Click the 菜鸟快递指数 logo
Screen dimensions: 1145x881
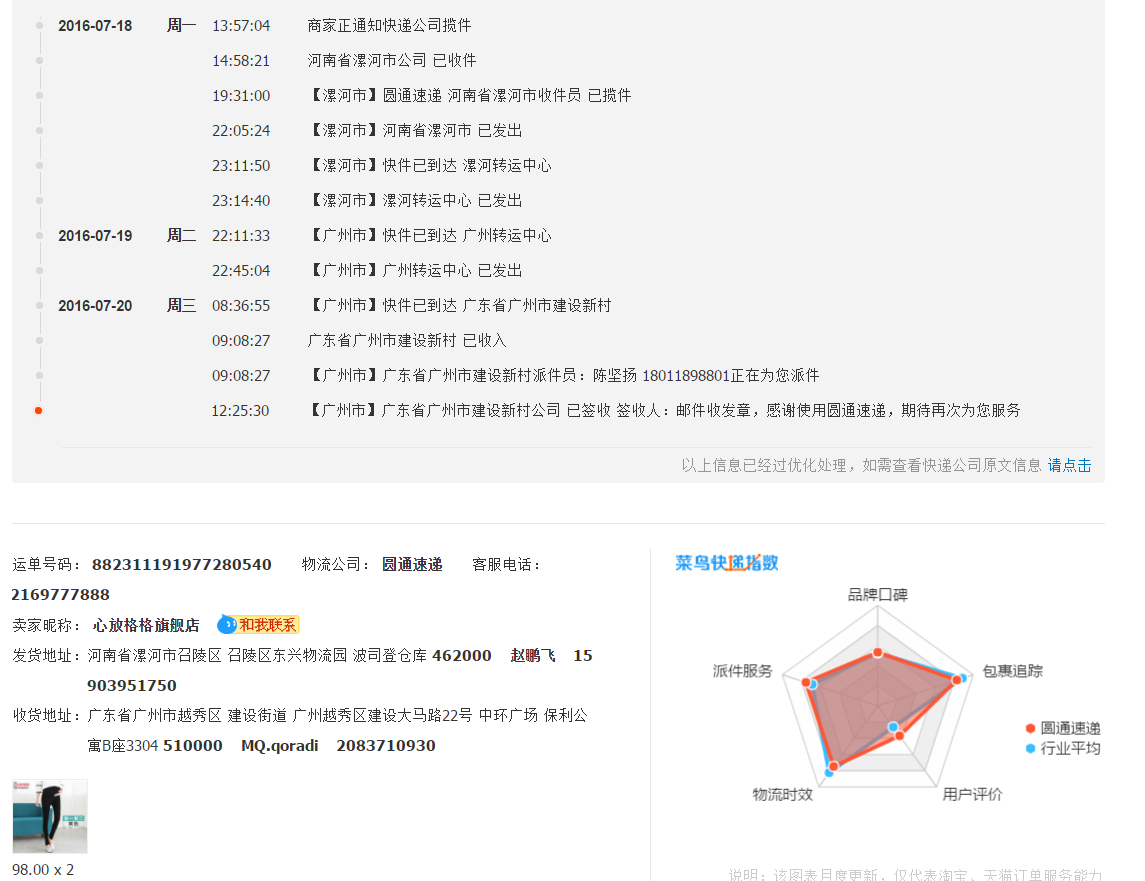tap(726, 563)
